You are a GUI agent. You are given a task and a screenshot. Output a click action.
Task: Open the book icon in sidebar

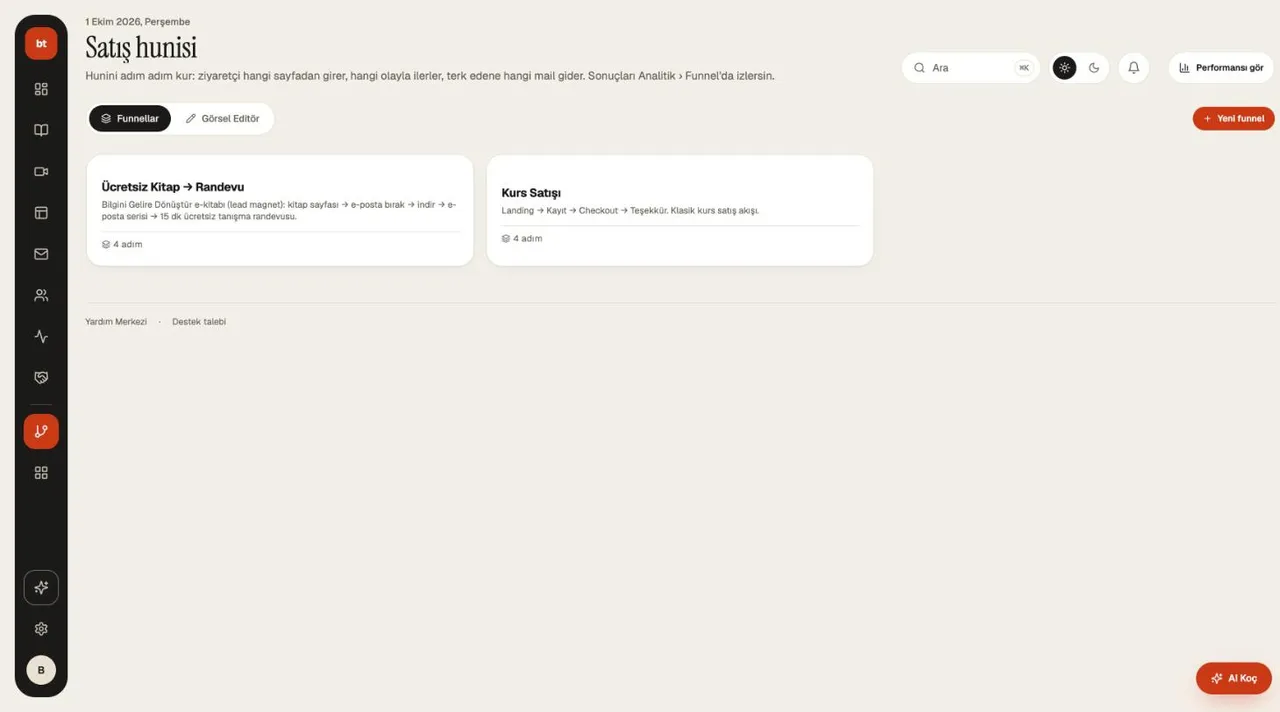pos(41,130)
